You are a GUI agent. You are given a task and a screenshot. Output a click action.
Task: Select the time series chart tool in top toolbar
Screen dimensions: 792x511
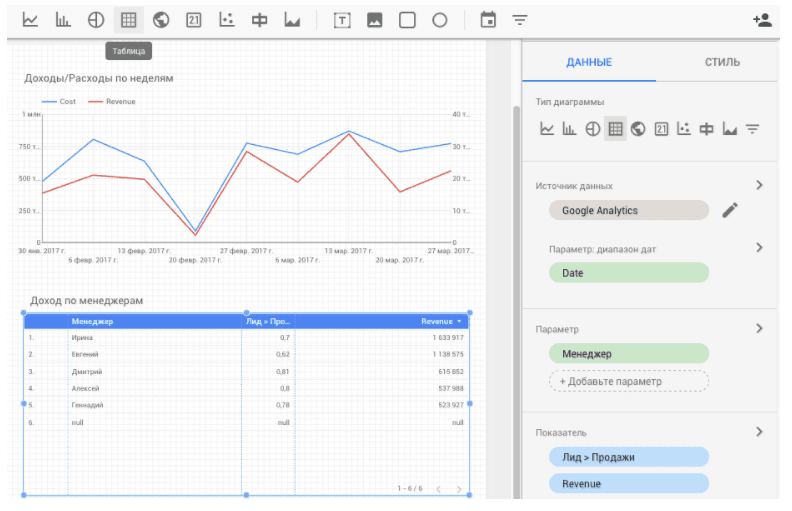pyautogui.click(x=30, y=20)
